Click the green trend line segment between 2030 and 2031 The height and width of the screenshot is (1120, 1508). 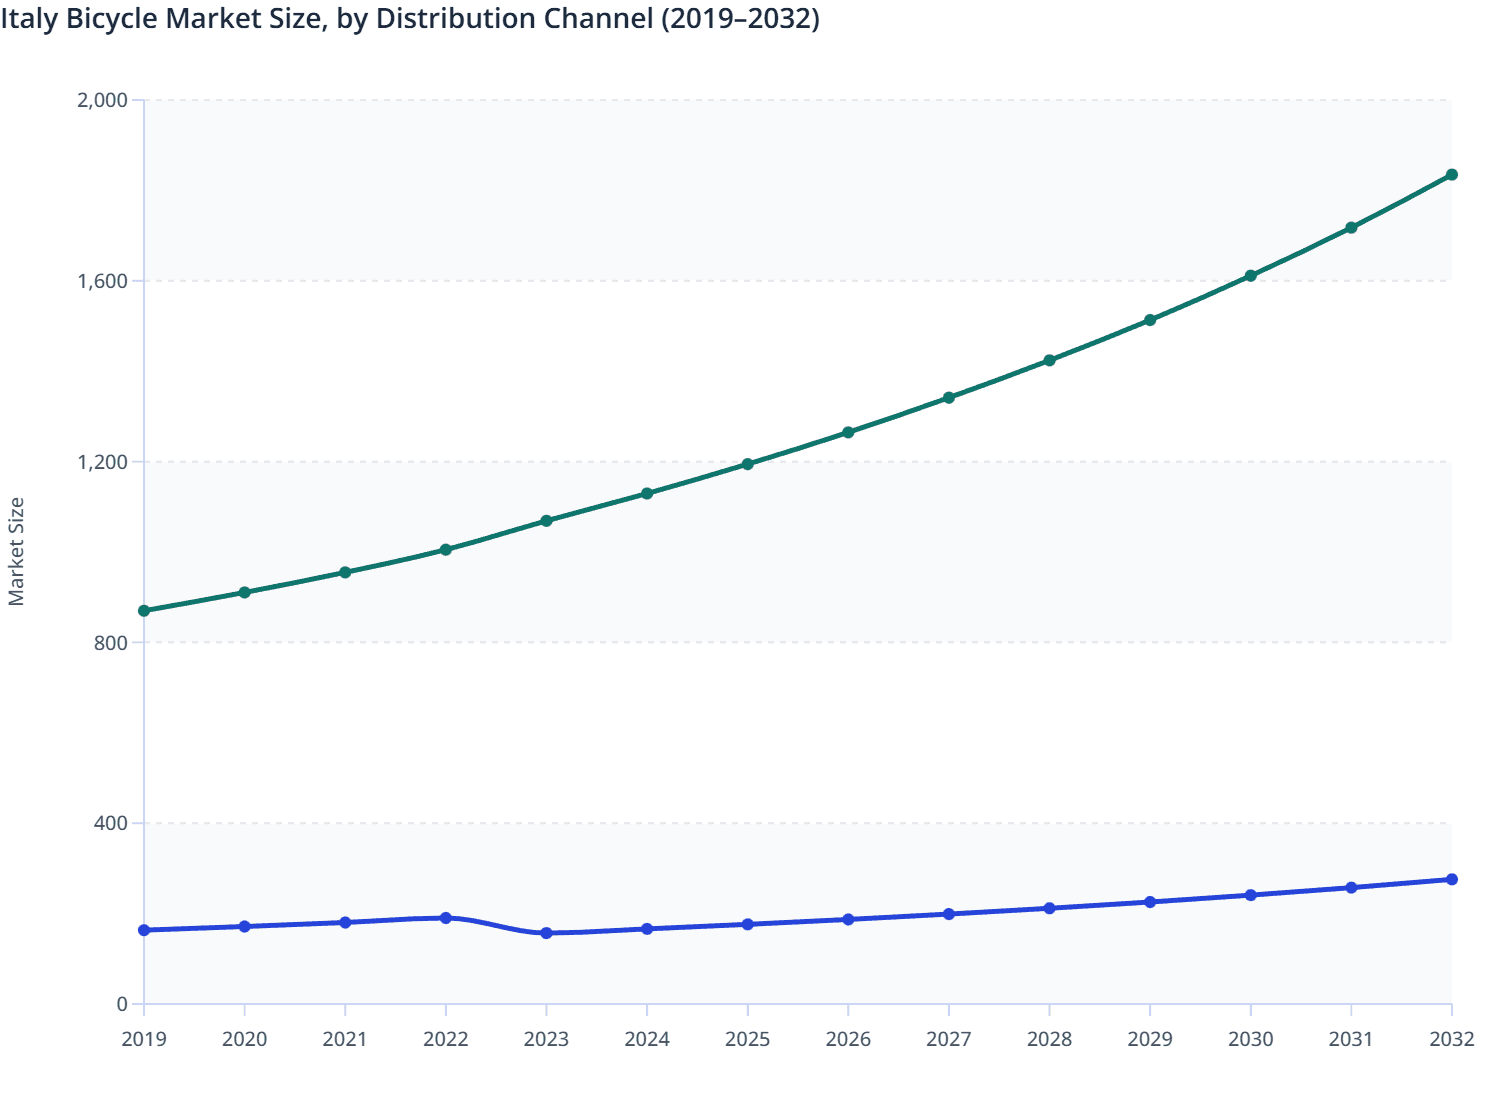(x=1300, y=250)
